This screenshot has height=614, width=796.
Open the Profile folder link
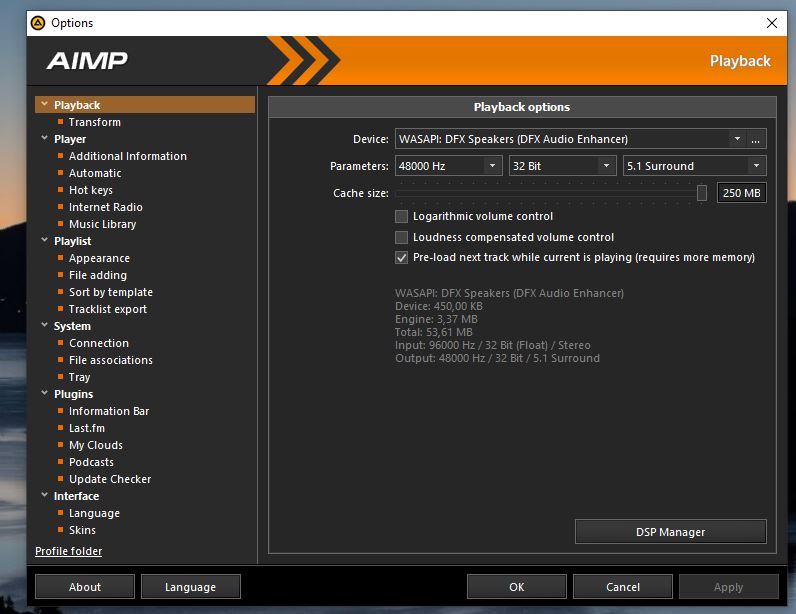[69, 551]
